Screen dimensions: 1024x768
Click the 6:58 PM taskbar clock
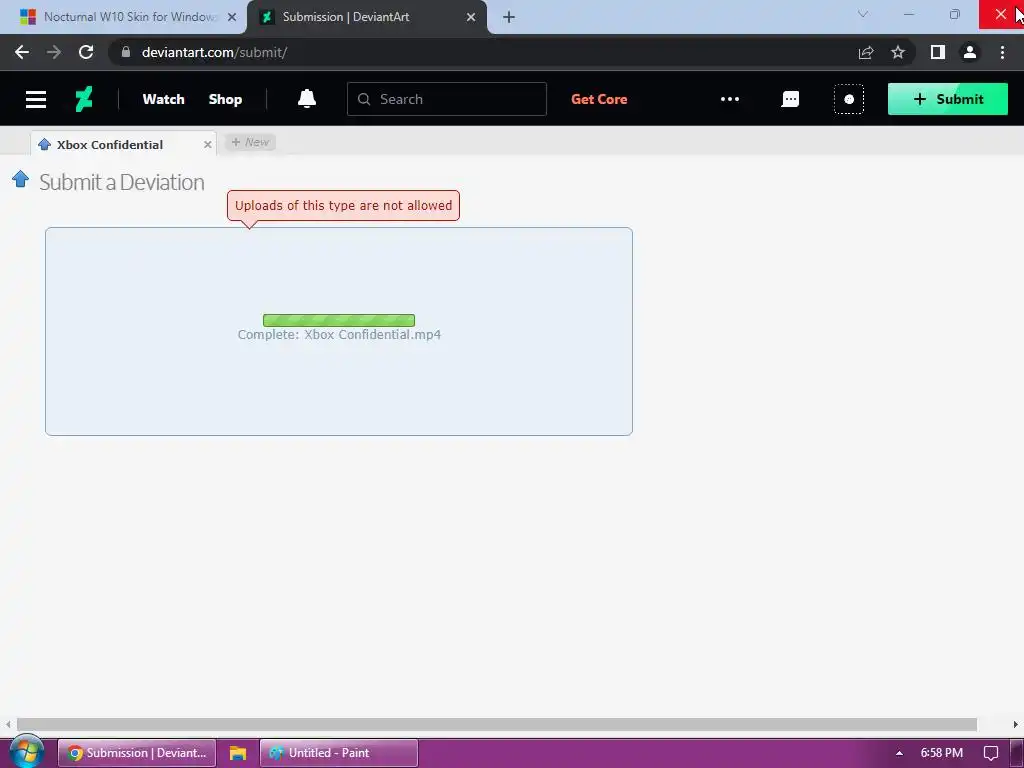click(x=941, y=753)
